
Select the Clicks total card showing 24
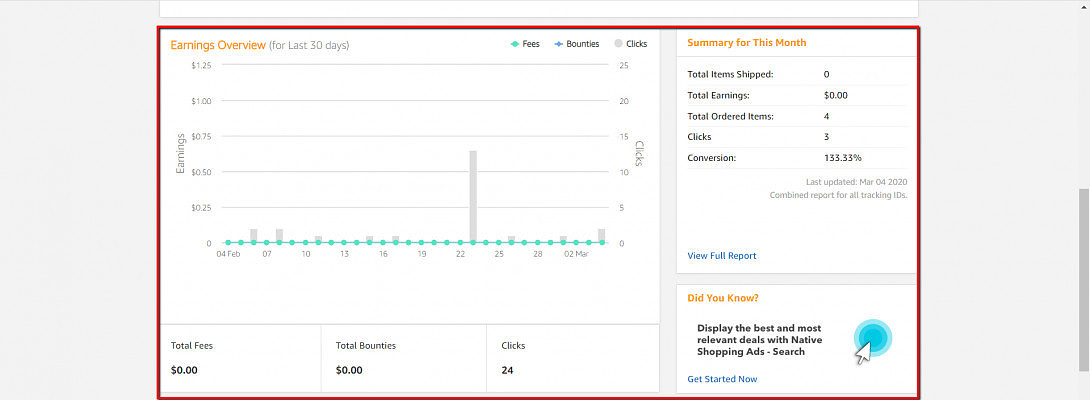[x=572, y=357]
